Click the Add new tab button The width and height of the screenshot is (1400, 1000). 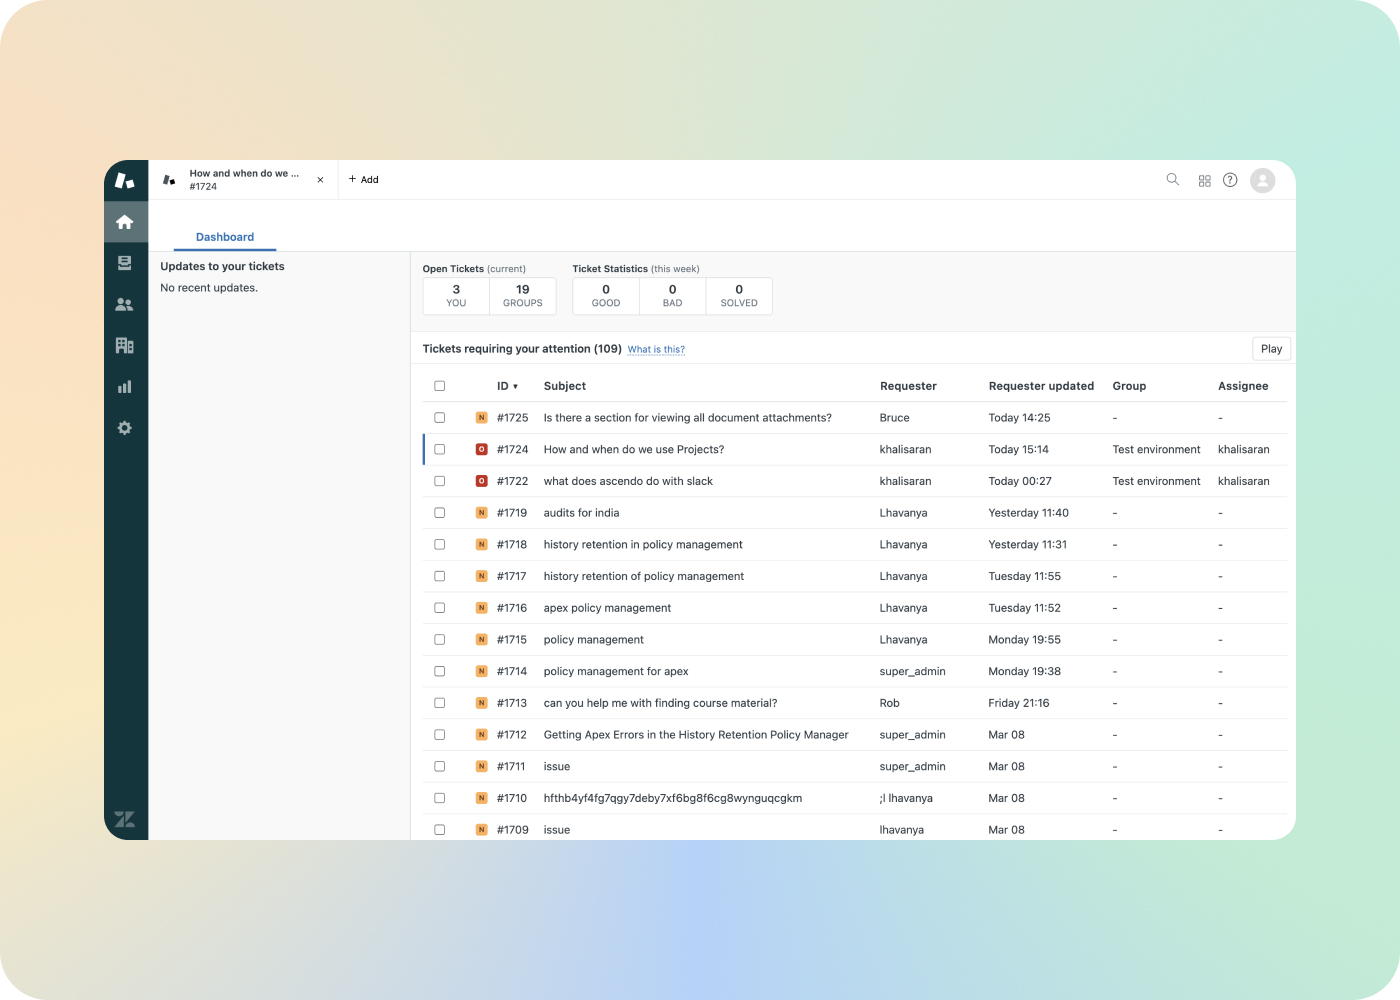364,180
